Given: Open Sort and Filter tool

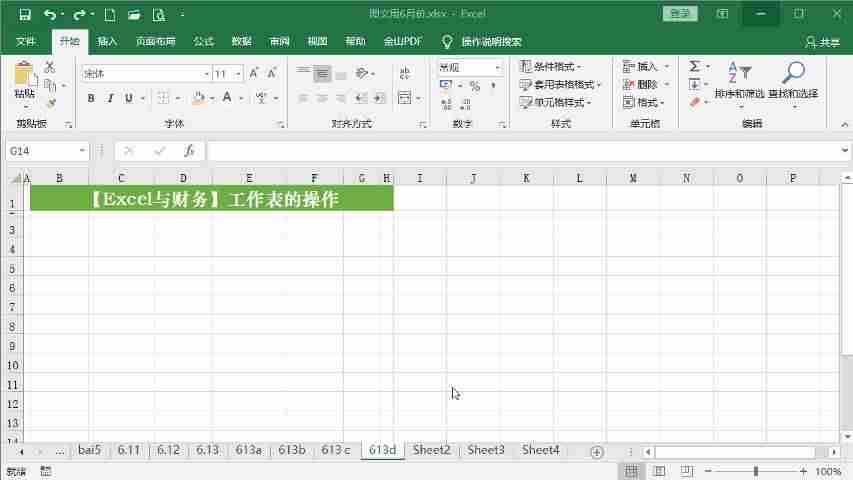Looking at the screenshot, I should point(739,82).
